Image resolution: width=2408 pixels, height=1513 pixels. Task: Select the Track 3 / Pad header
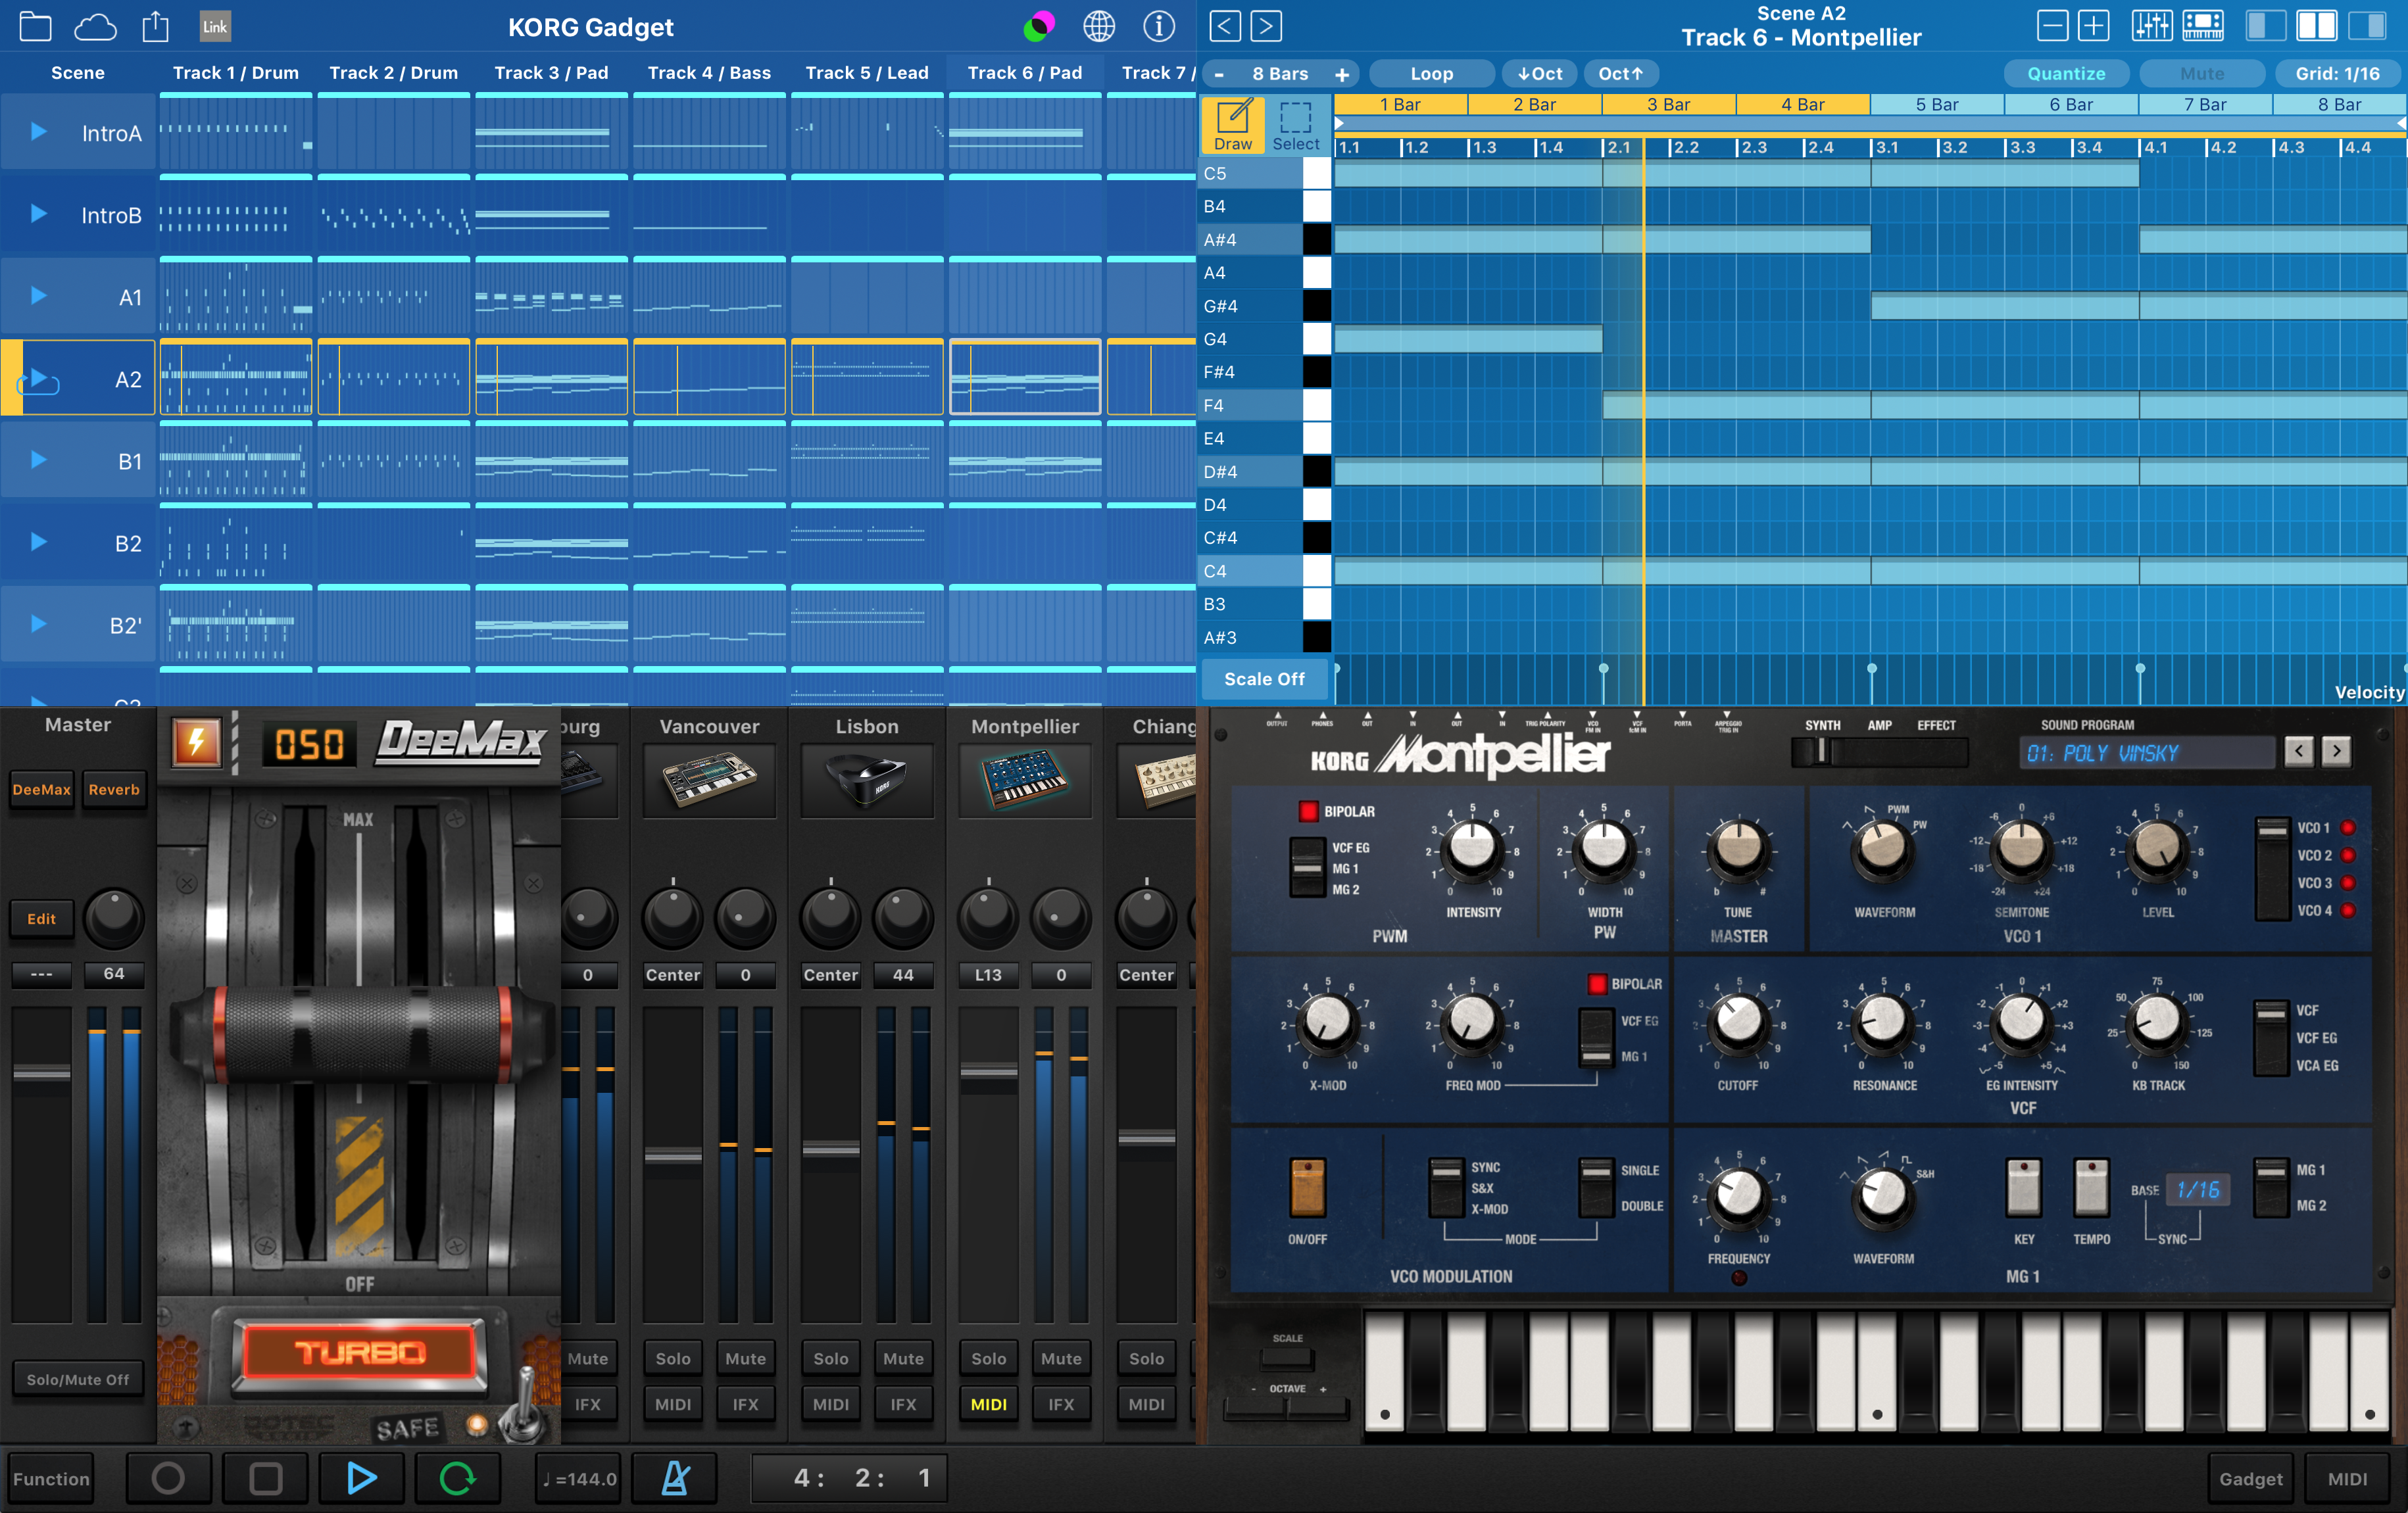pos(551,73)
